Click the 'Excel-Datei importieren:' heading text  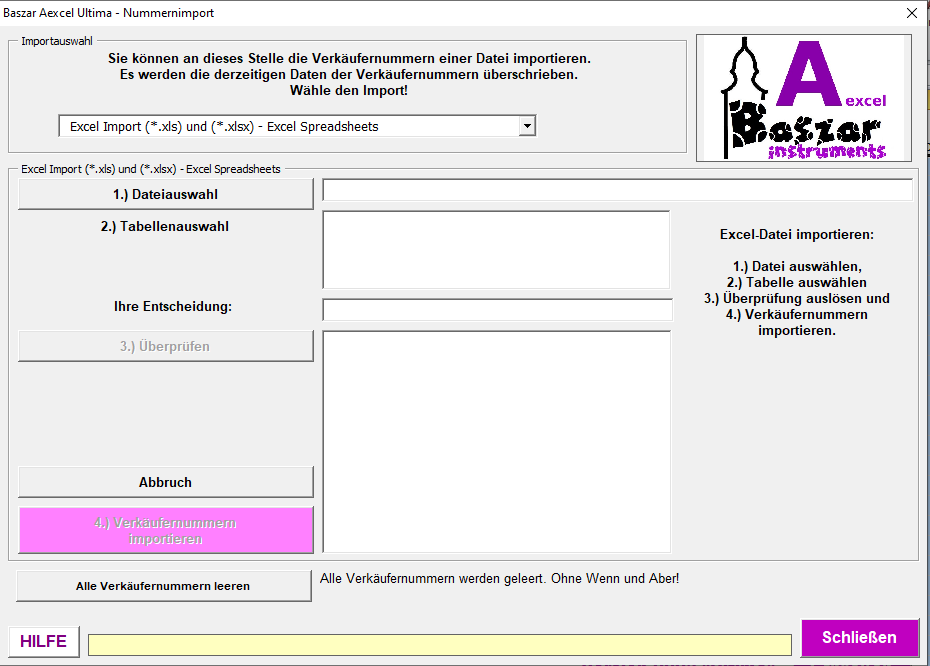click(x=797, y=235)
